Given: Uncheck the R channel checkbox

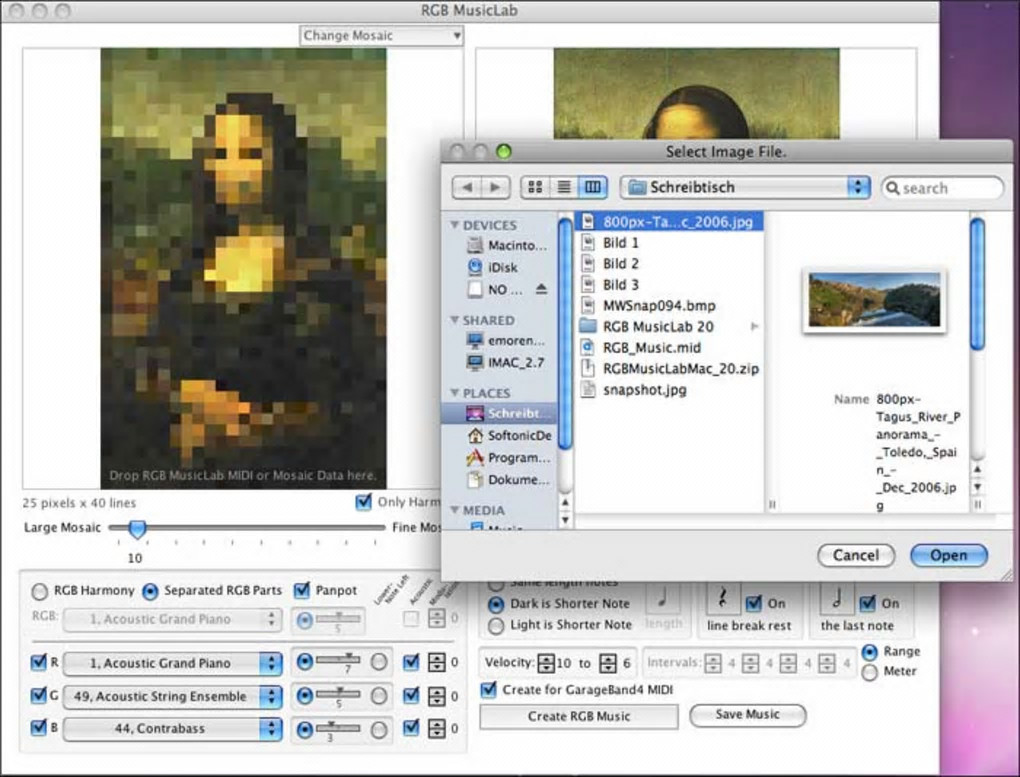Looking at the screenshot, I should [38, 663].
